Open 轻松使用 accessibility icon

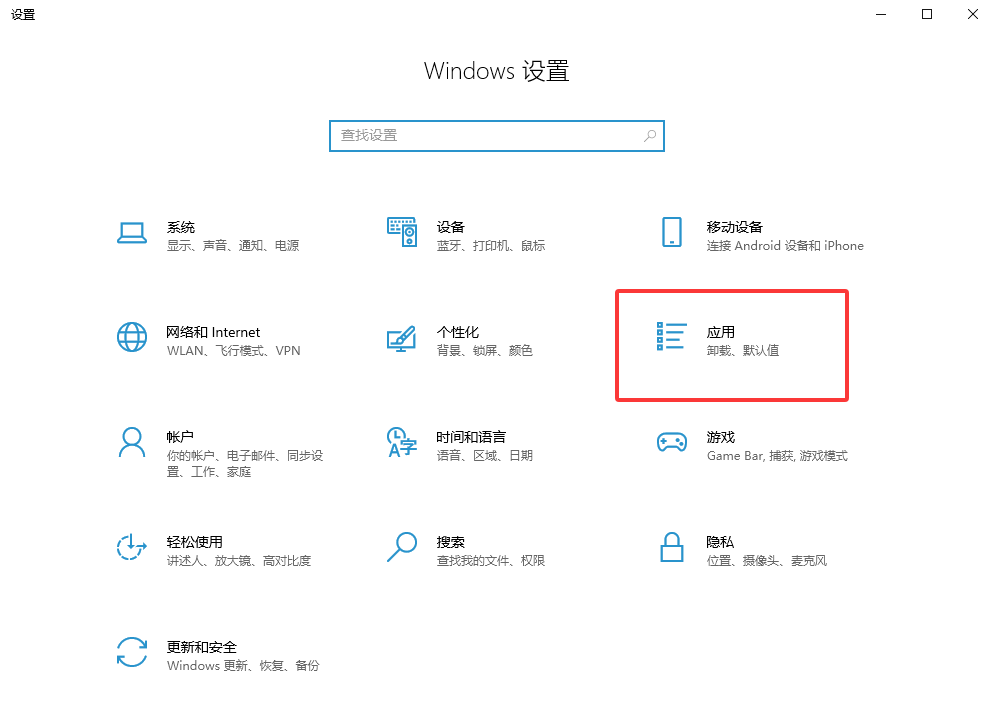point(132,547)
